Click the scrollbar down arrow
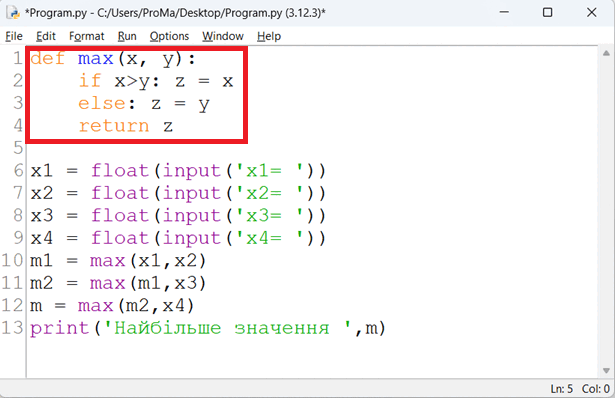 coord(606,371)
